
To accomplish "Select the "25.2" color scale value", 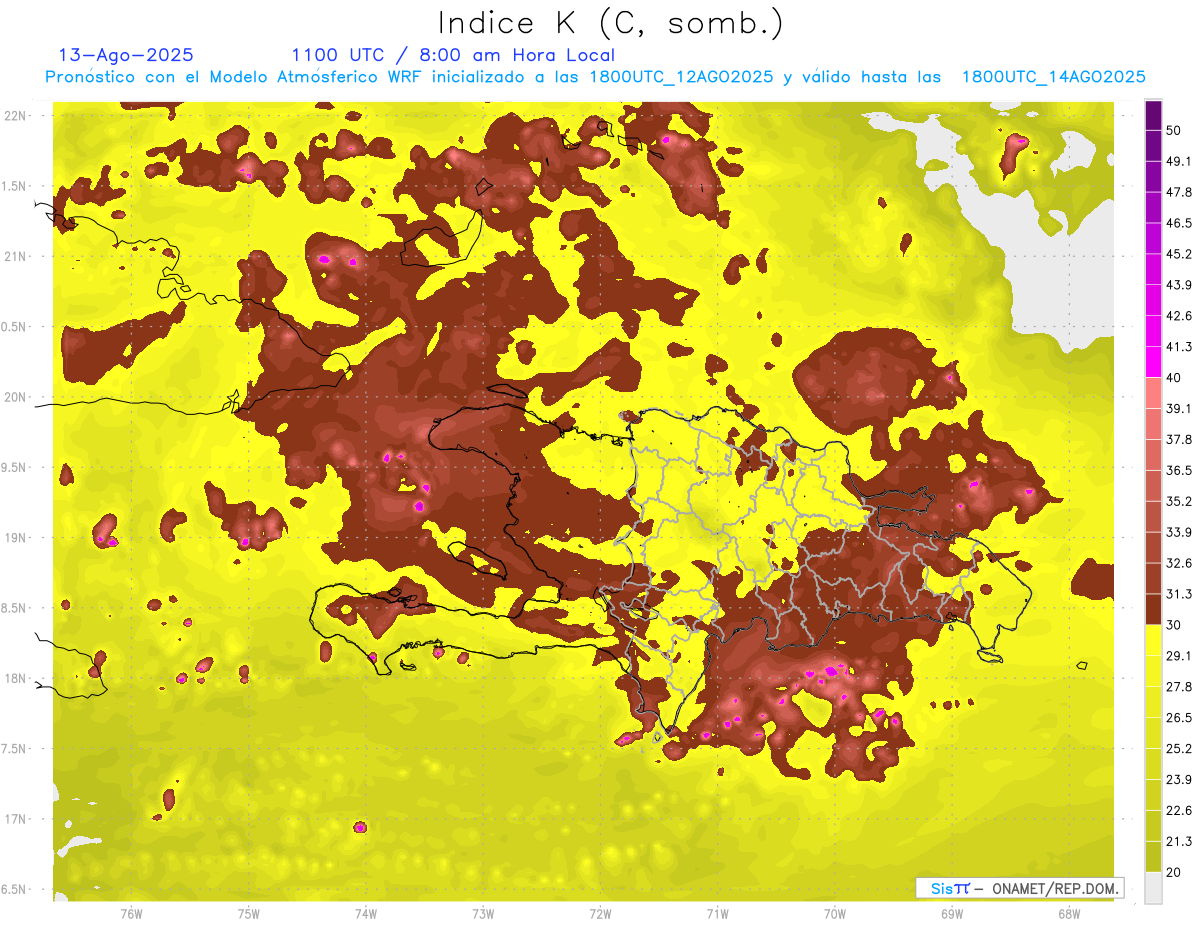I will [1179, 749].
